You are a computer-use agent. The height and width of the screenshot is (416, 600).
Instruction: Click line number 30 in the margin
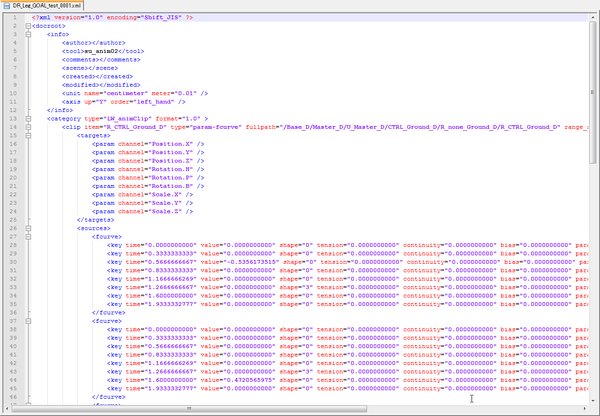click(x=13, y=262)
